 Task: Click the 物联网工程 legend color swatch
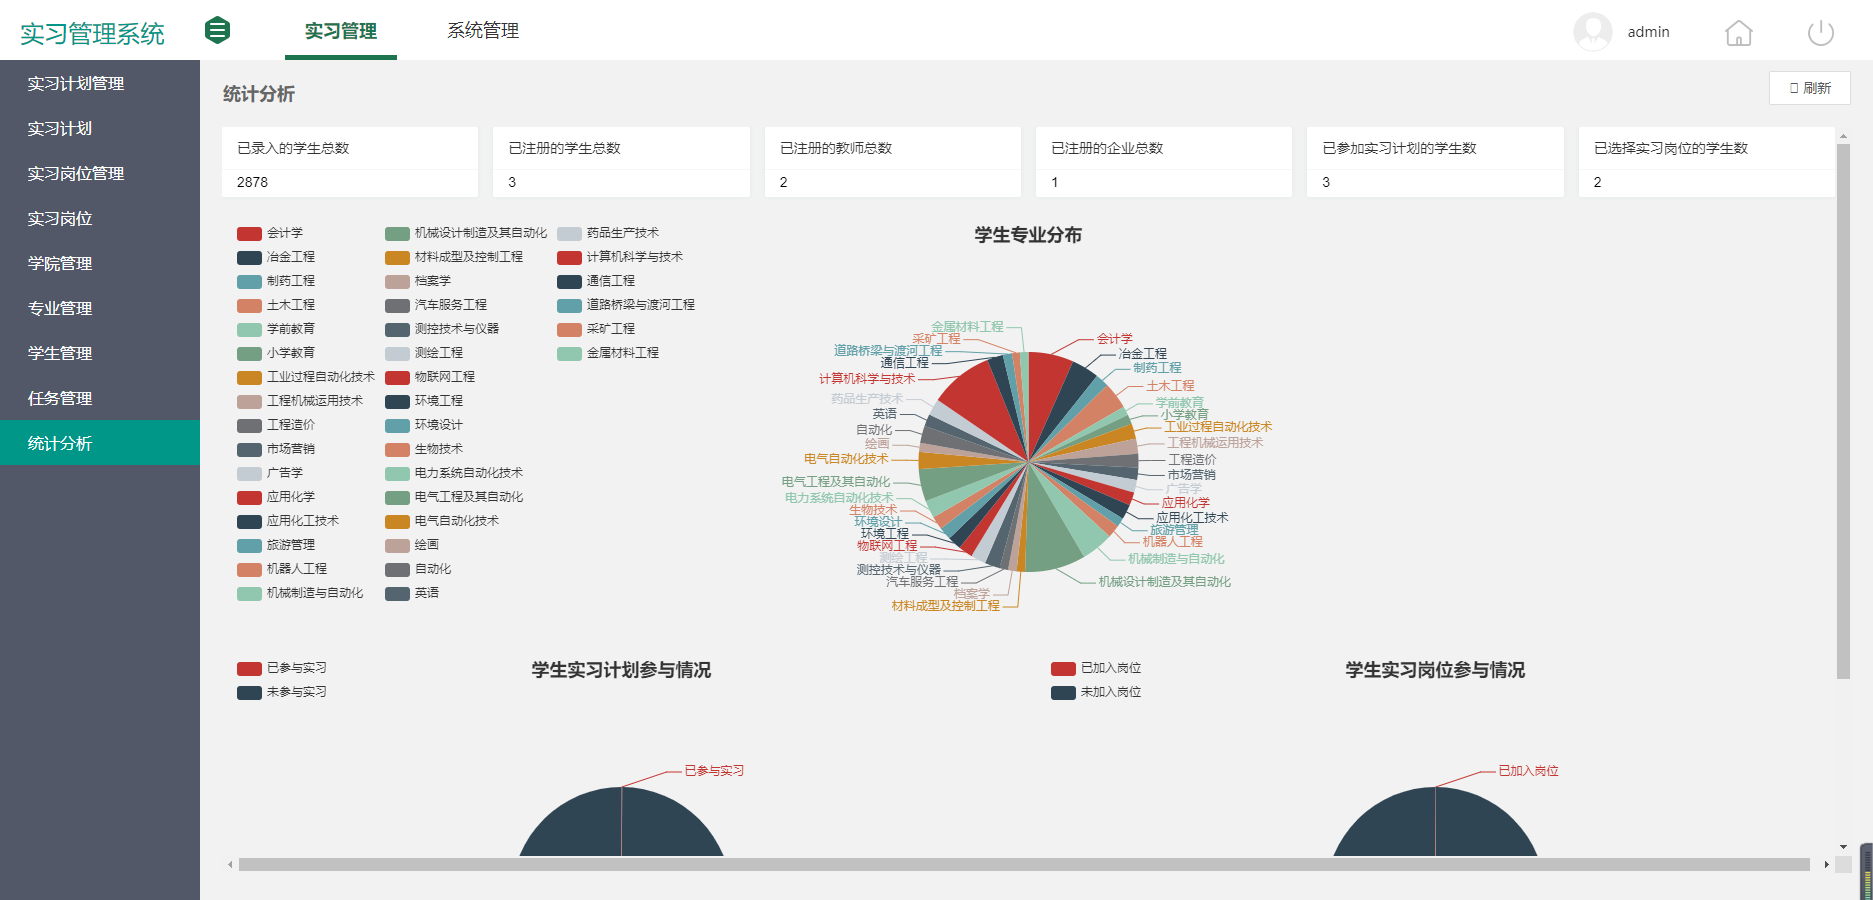[397, 378]
